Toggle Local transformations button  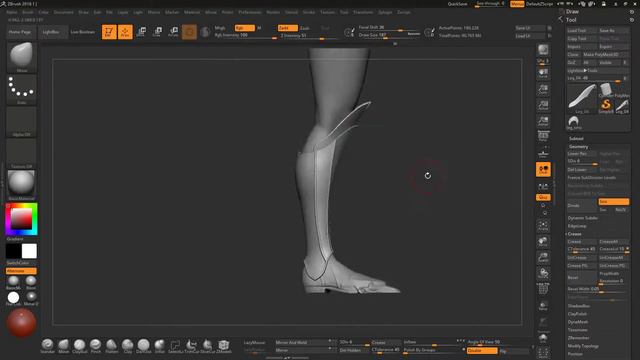point(543,170)
